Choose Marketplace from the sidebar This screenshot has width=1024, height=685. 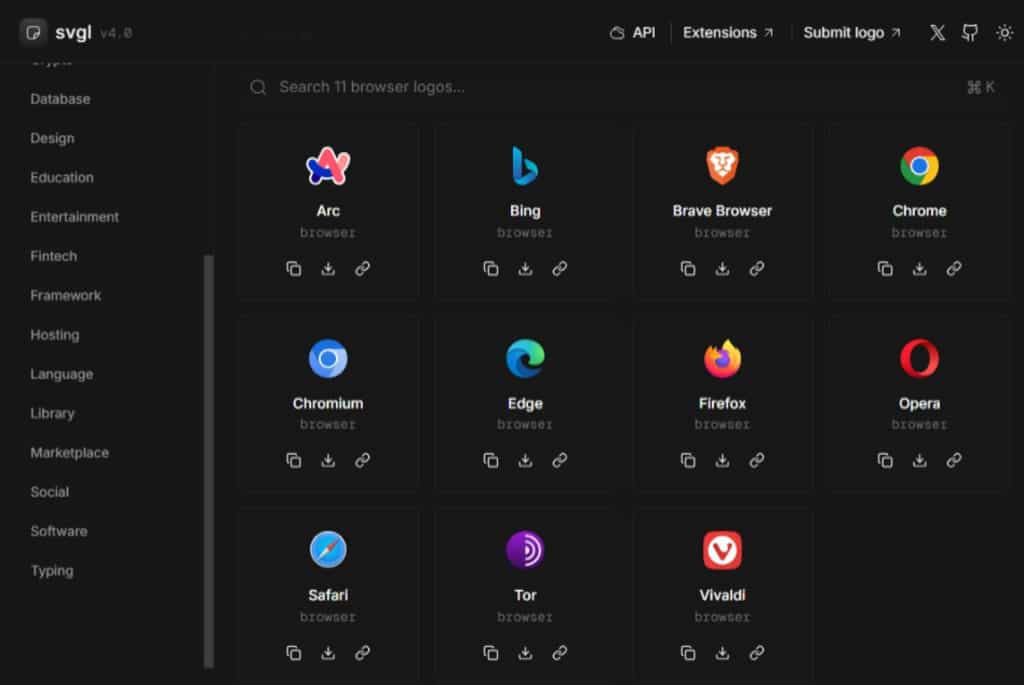[69, 452]
